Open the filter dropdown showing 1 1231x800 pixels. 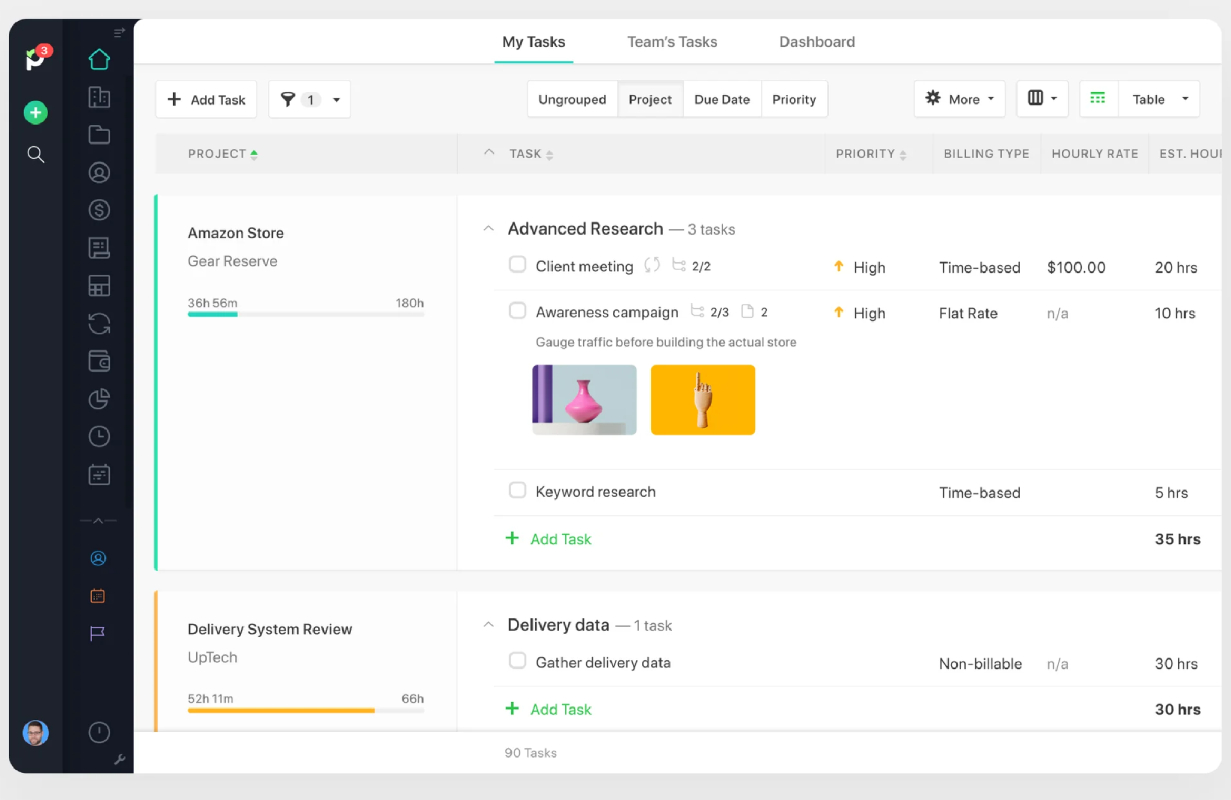click(x=310, y=99)
